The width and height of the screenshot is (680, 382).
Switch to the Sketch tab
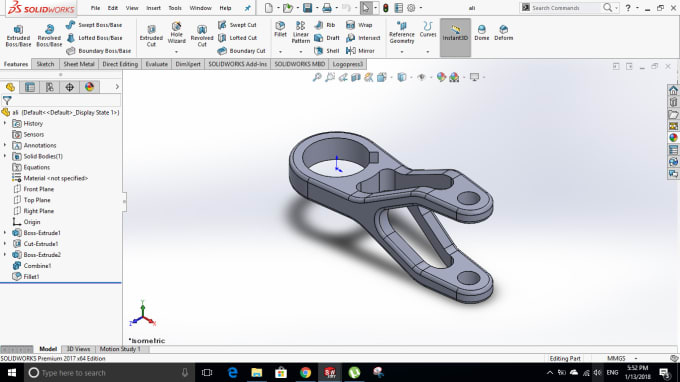(45, 64)
